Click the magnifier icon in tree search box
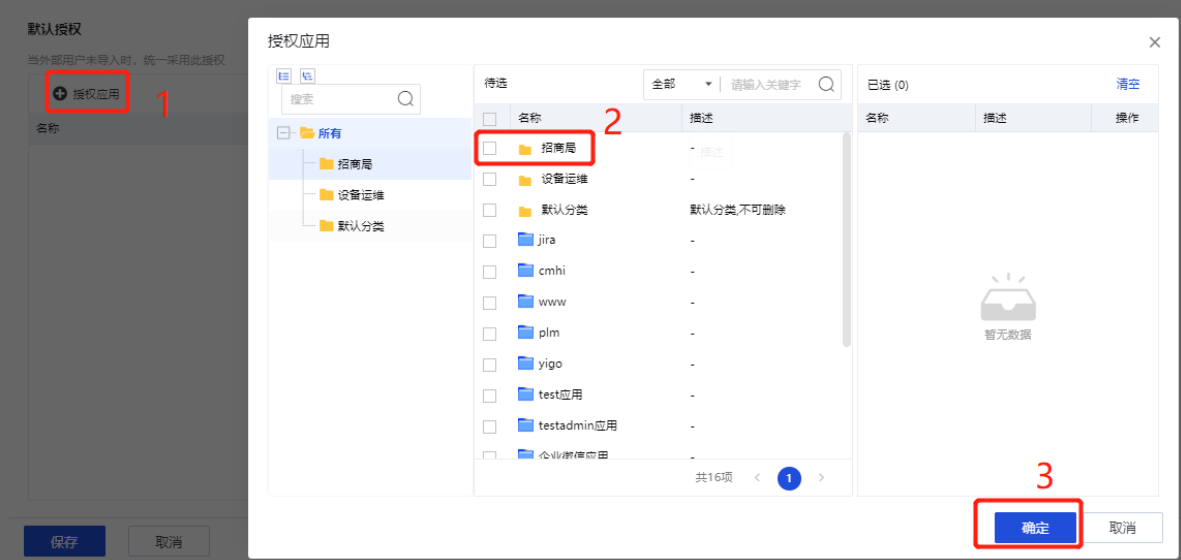 [x=406, y=99]
